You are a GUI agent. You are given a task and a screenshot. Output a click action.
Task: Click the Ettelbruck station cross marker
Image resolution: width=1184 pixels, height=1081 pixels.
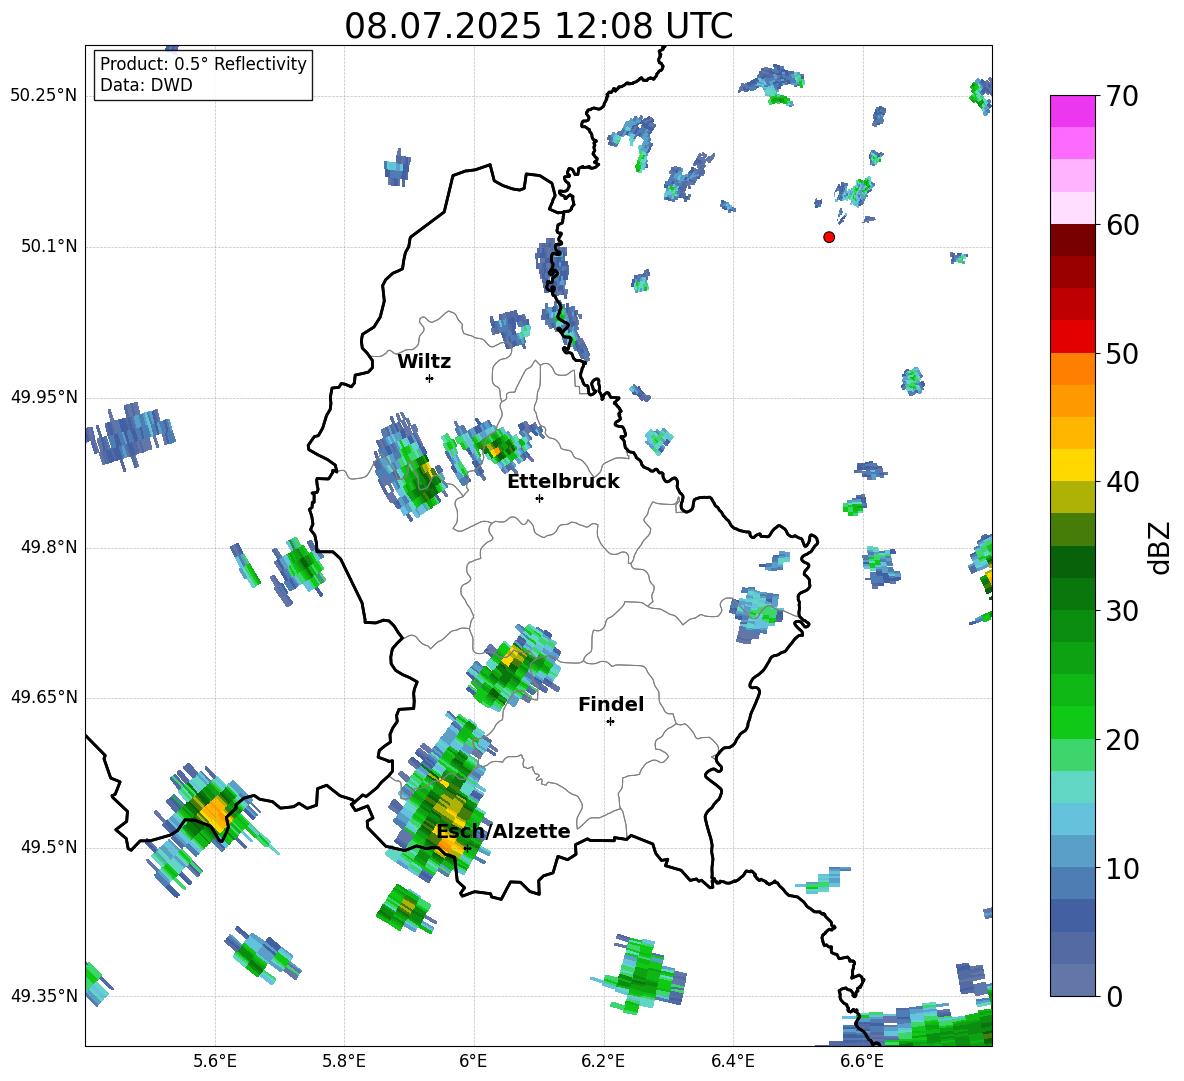click(539, 498)
